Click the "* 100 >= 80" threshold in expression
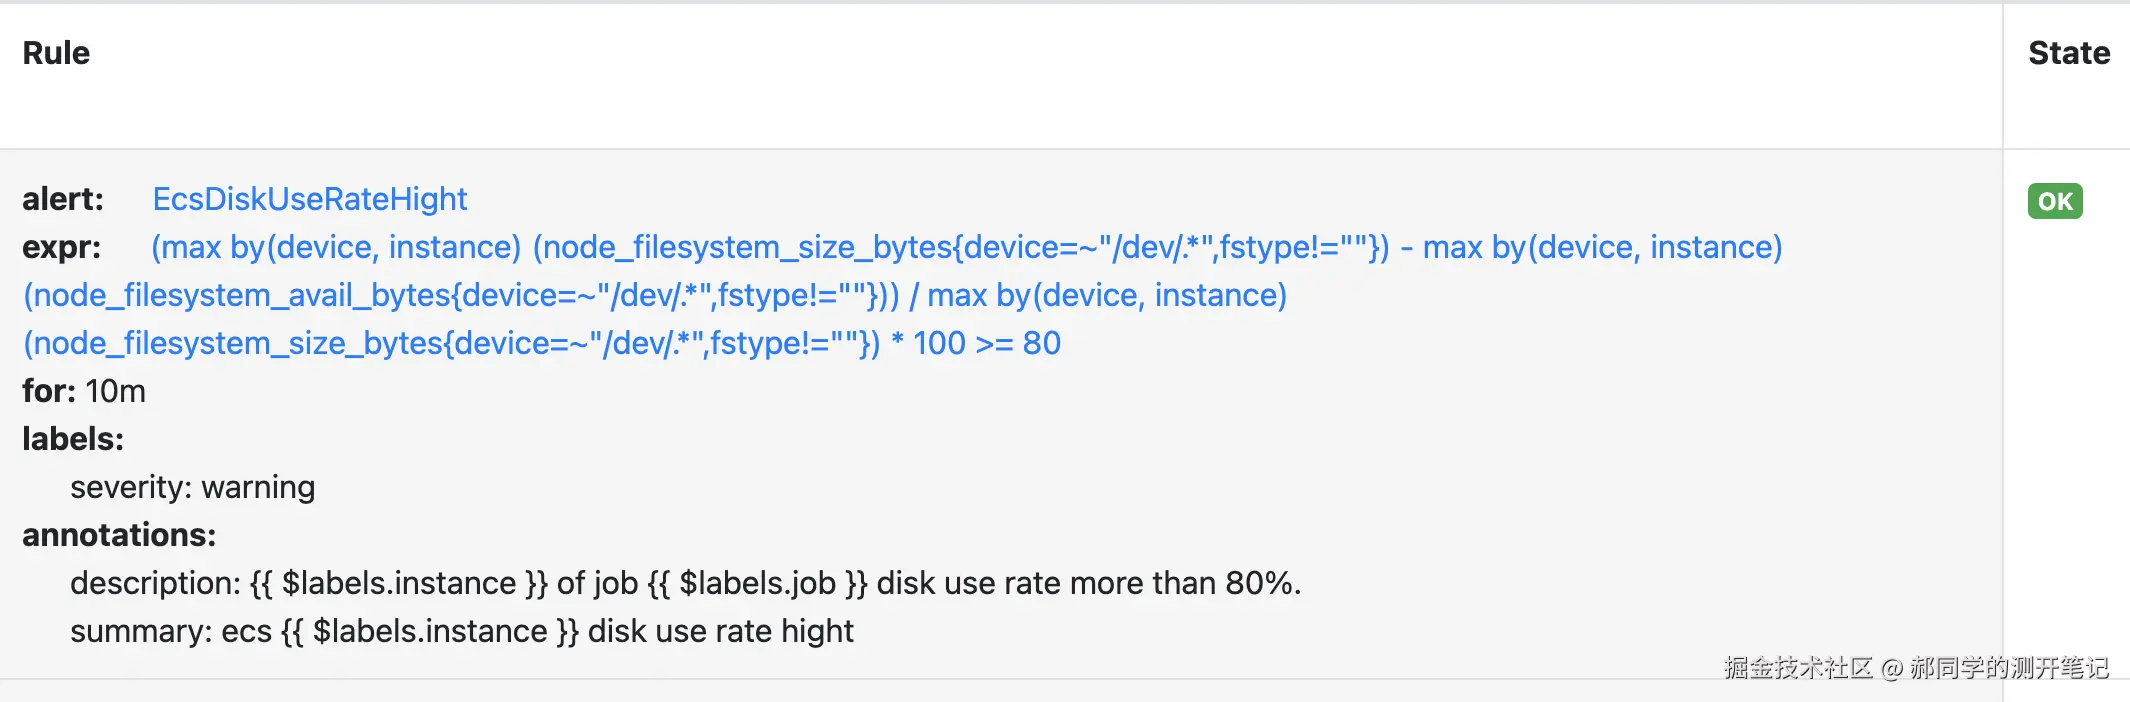The image size is (2130, 702). coord(975,343)
